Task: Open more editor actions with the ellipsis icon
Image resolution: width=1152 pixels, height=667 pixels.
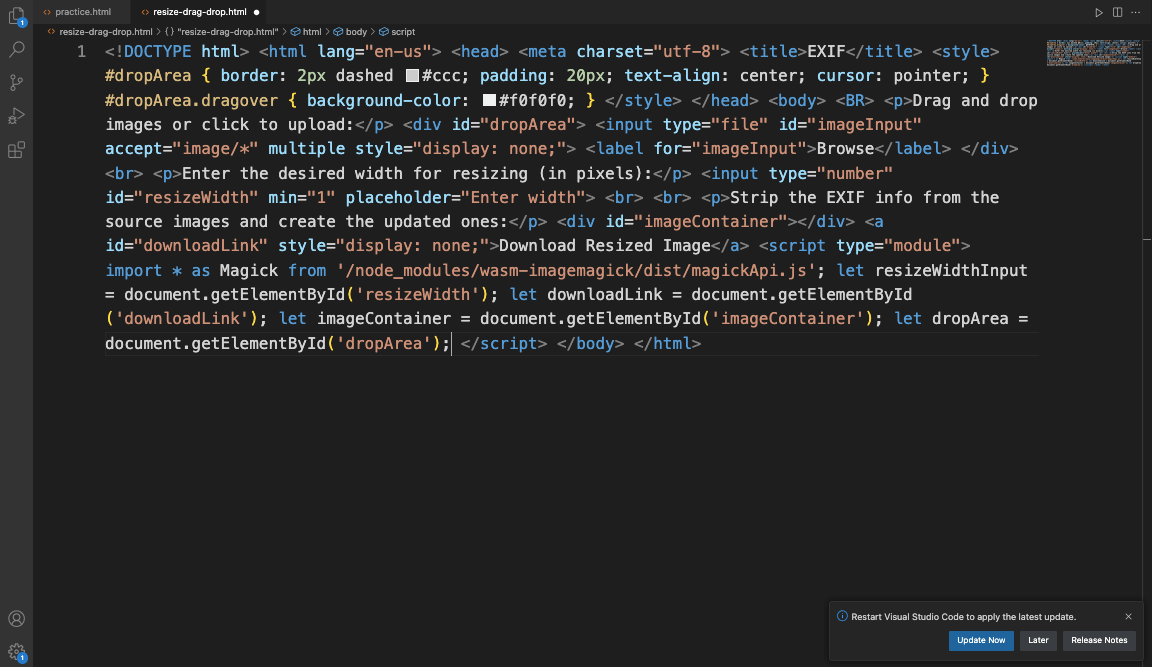Action: (x=1135, y=11)
